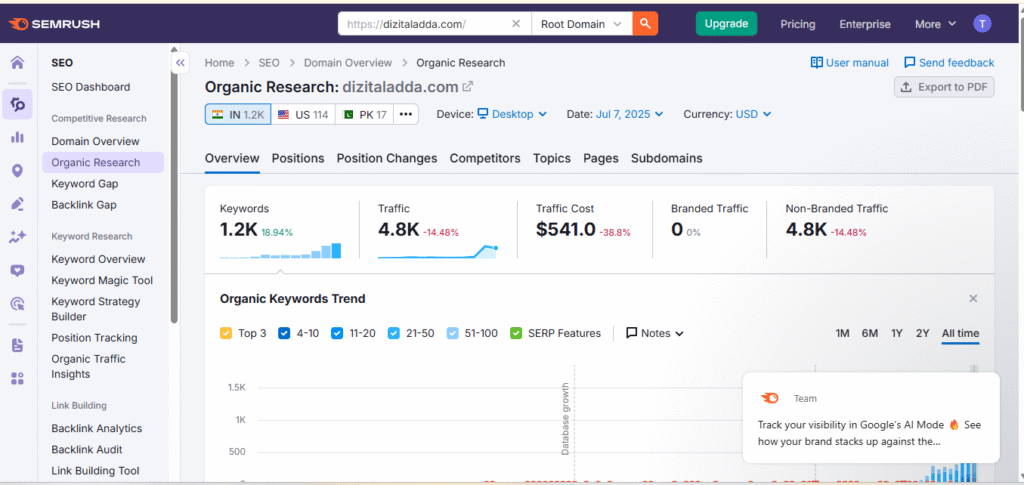This screenshot has width=1024, height=485.
Task: Switch to the Pages tab
Action: point(601,159)
